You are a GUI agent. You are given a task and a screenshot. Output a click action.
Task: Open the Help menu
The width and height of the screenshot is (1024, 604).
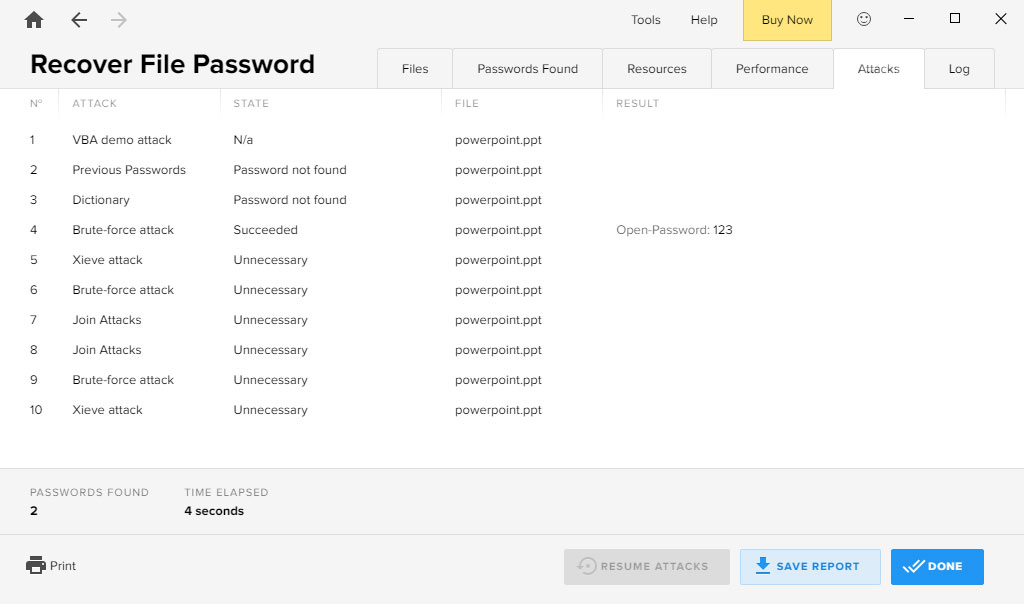click(704, 20)
